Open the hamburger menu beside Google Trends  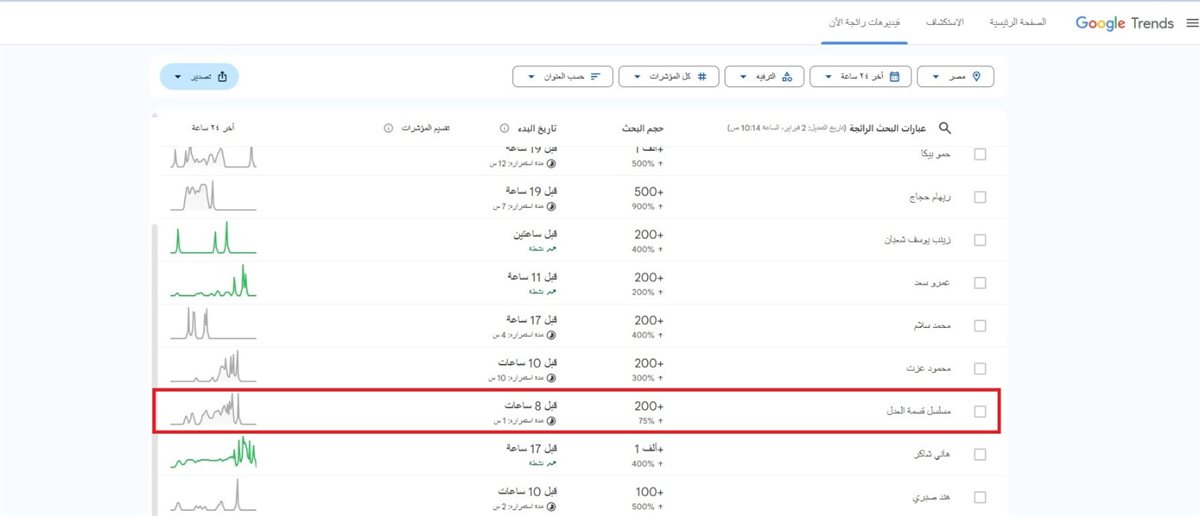click(x=1190, y=23)
